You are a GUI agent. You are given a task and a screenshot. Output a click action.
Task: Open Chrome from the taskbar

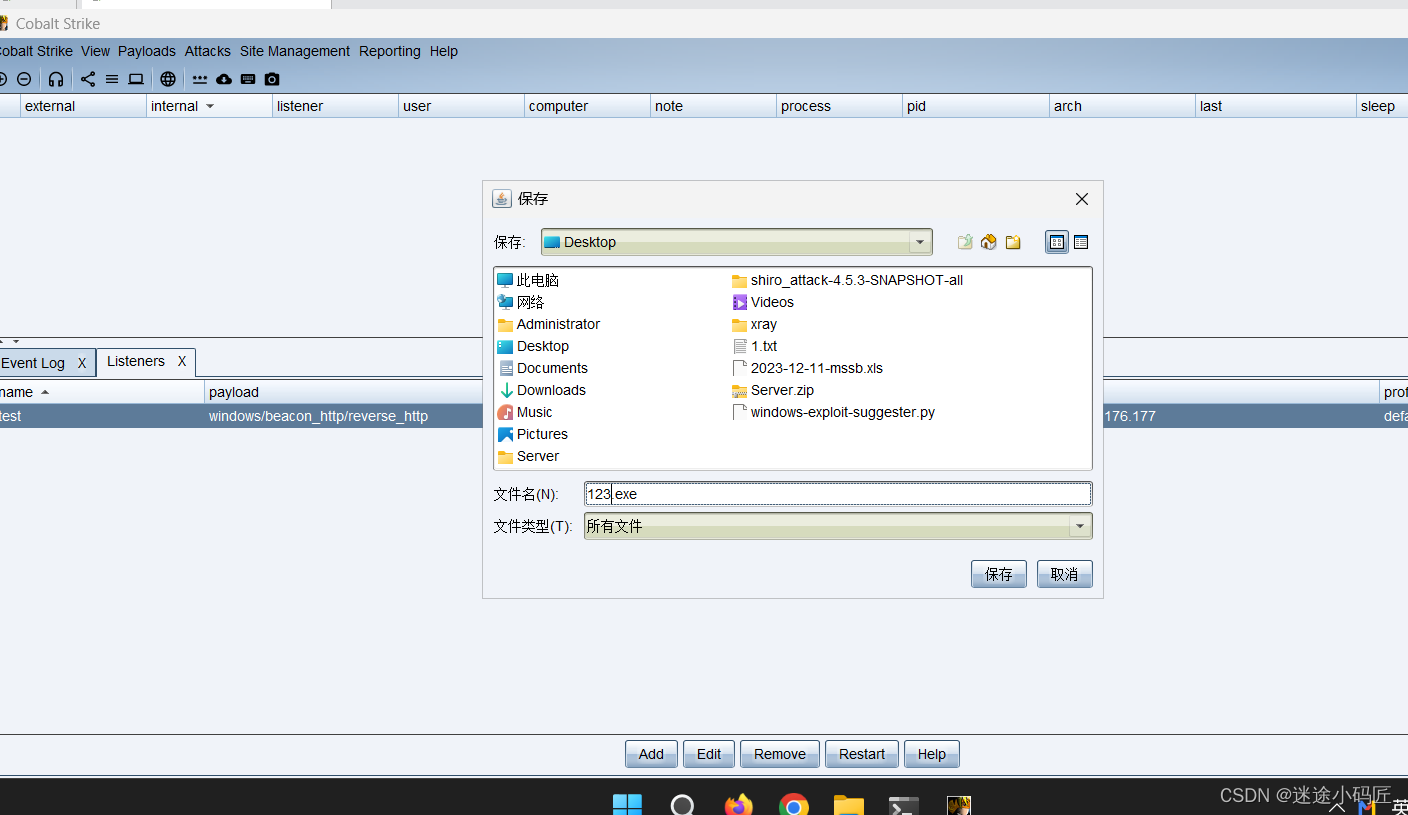click(x=794, y=805)
